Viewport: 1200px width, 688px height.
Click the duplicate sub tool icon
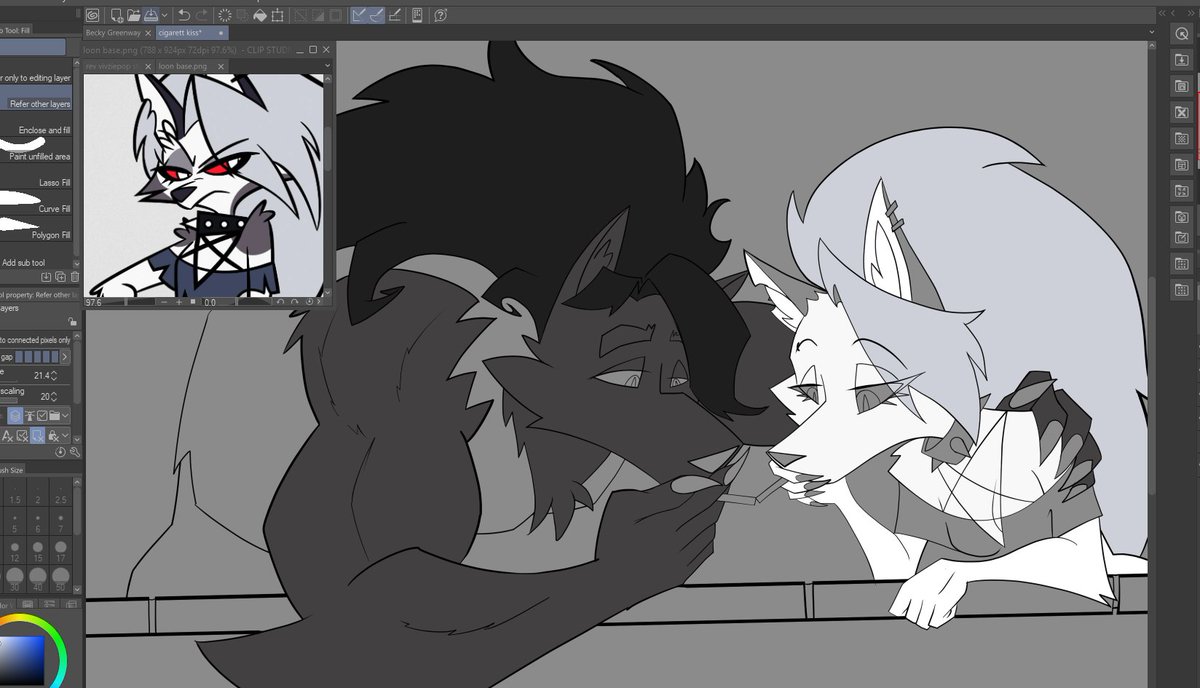tap(60, 276)
